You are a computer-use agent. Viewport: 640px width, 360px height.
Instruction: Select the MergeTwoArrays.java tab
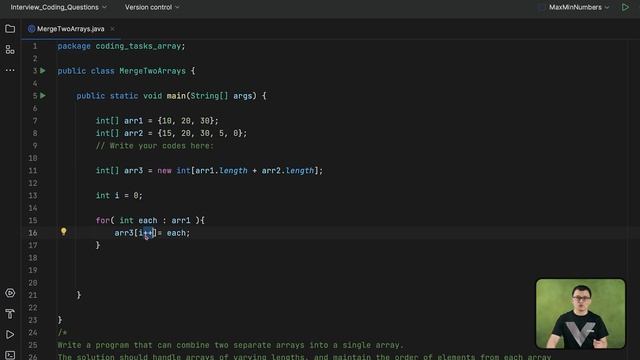click(70, 29)
